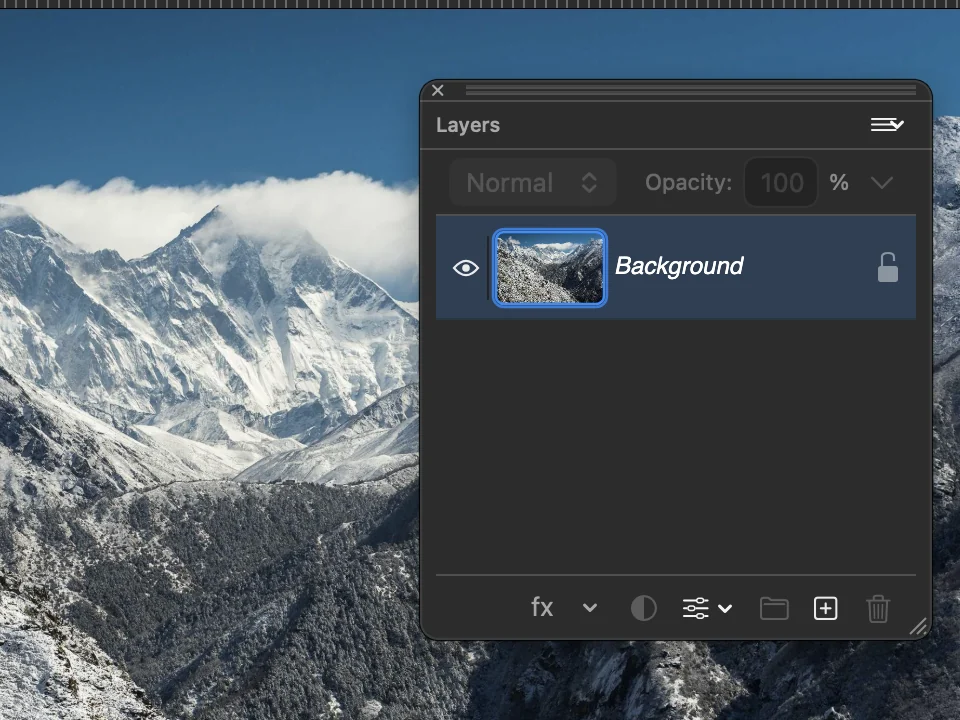This screenshot has width=960, height=720.
Task: Click the Opacity value field
Action: (781, 182)
